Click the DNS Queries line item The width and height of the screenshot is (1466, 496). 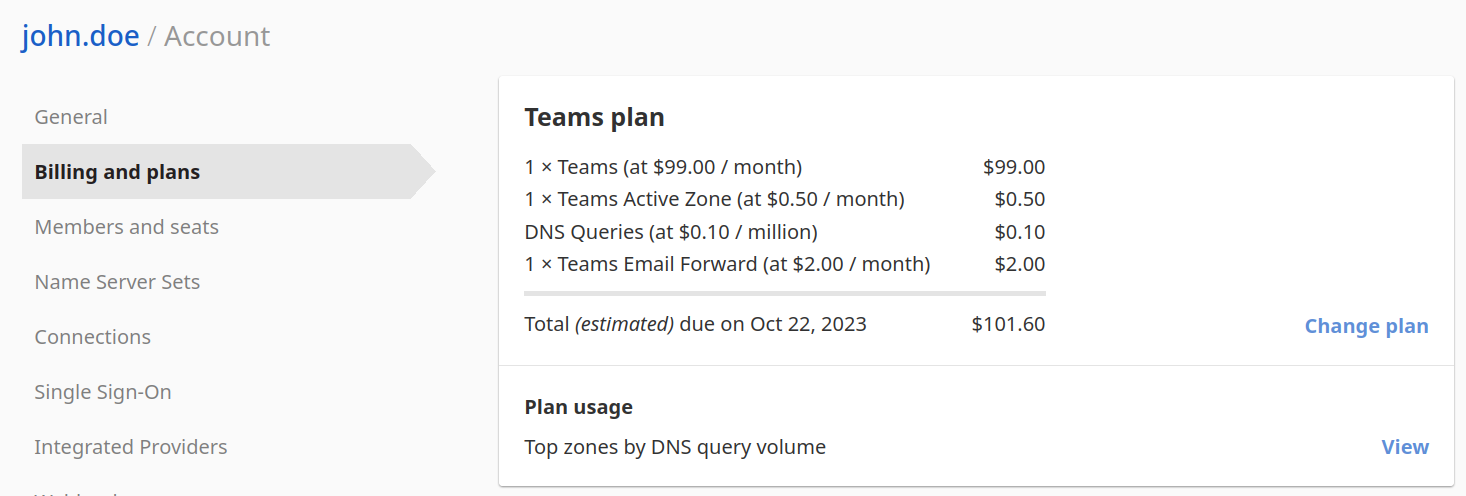[x=671, y=232]
